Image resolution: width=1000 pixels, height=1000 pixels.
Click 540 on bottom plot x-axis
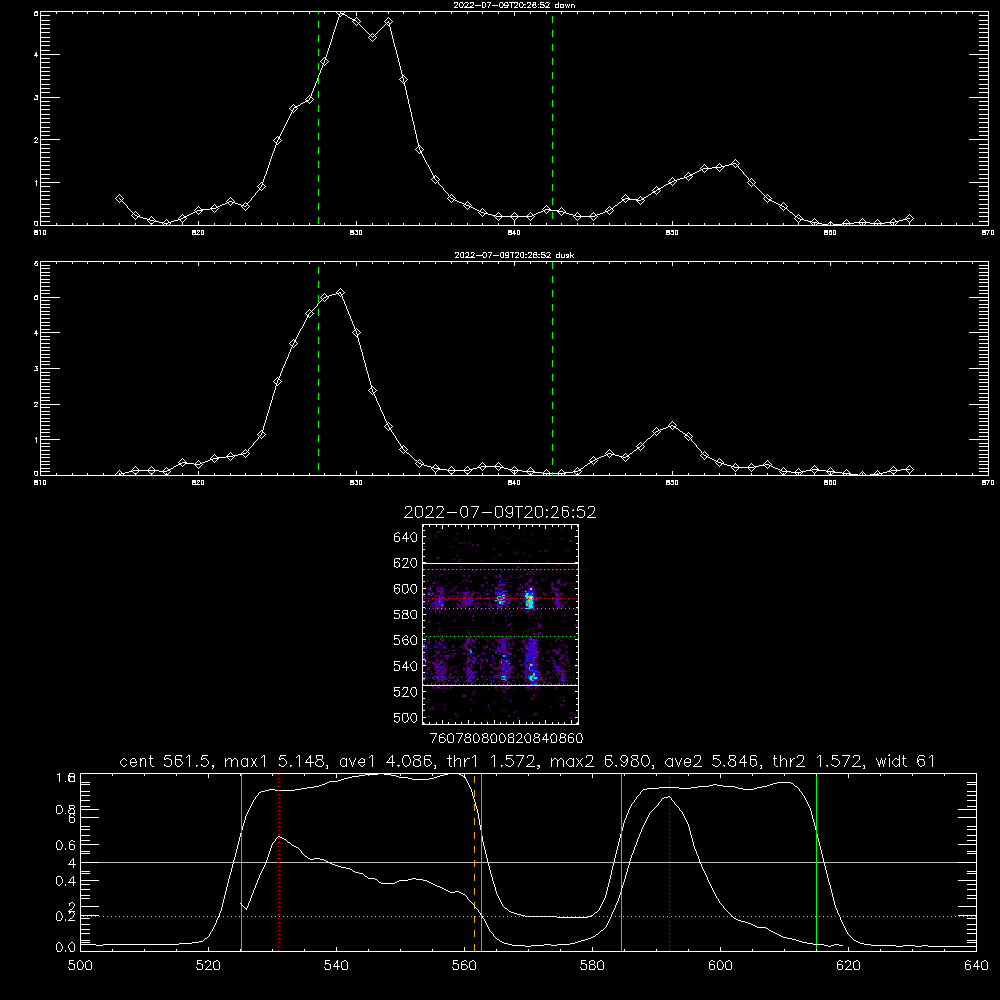point(336,966)
